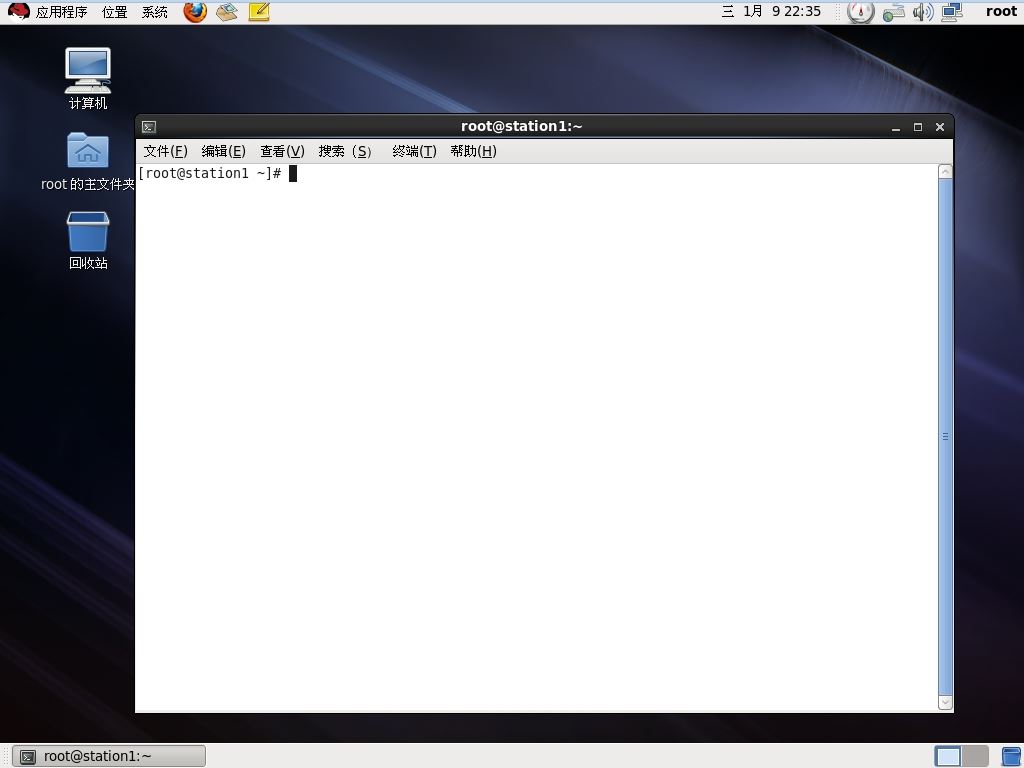Select the root 的主文件夹 desktop folder

88,161
